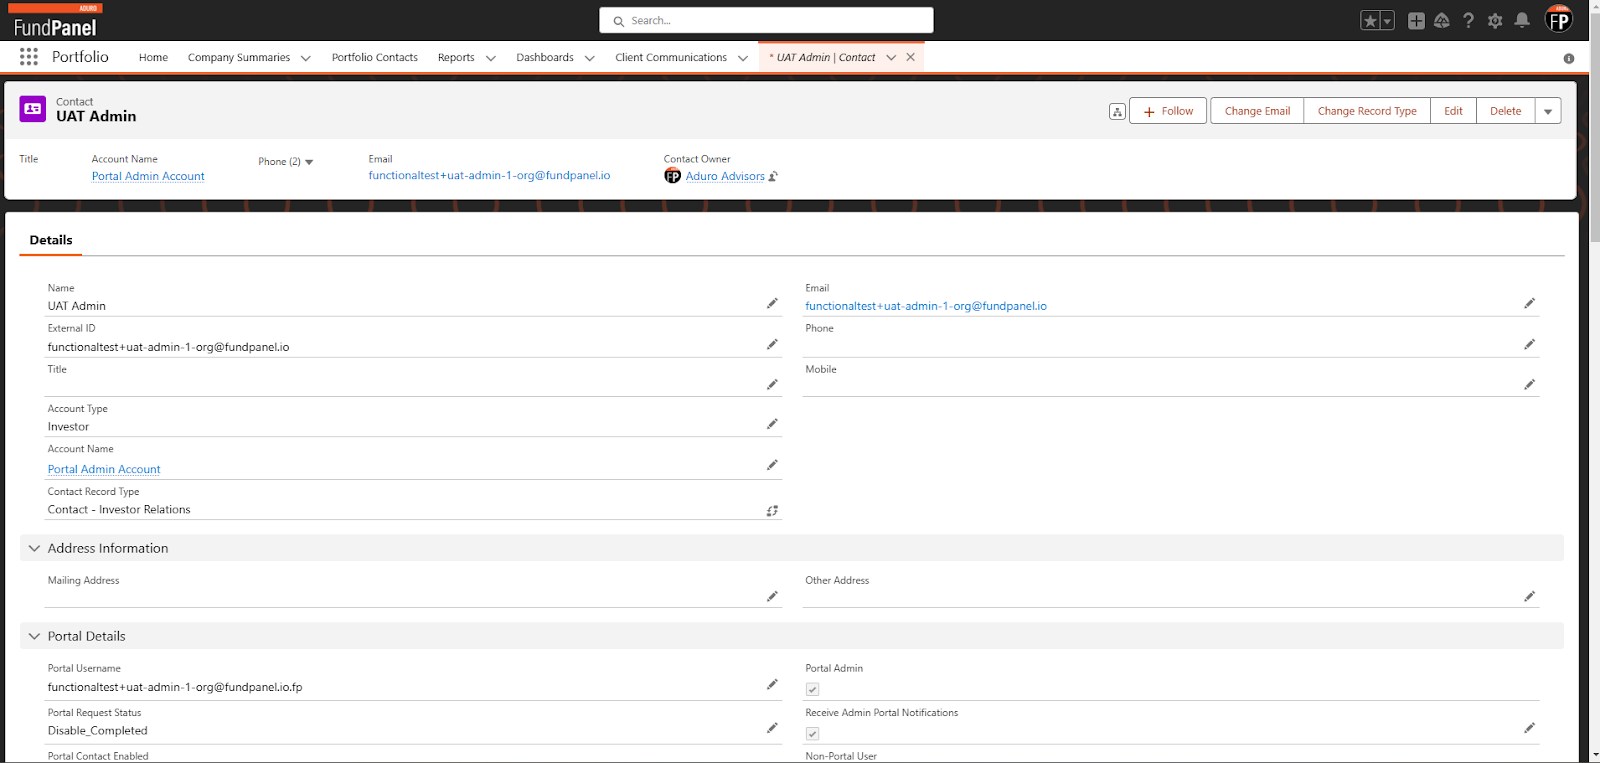Click the email link in Details section
The image size is (1600, 763).
coord(926,306)
